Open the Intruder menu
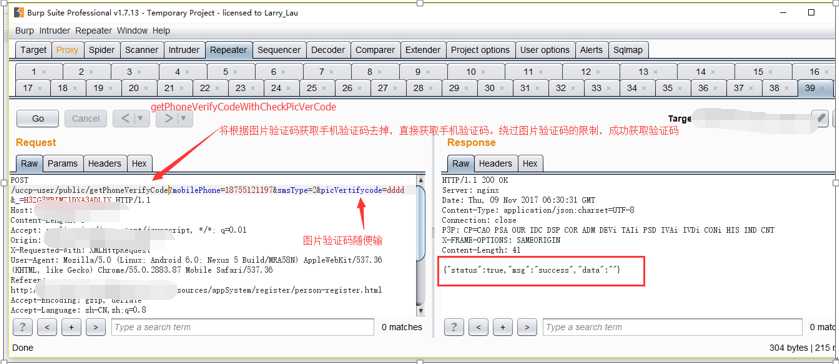This screenshot has height=364, width=839. point(55,31)
